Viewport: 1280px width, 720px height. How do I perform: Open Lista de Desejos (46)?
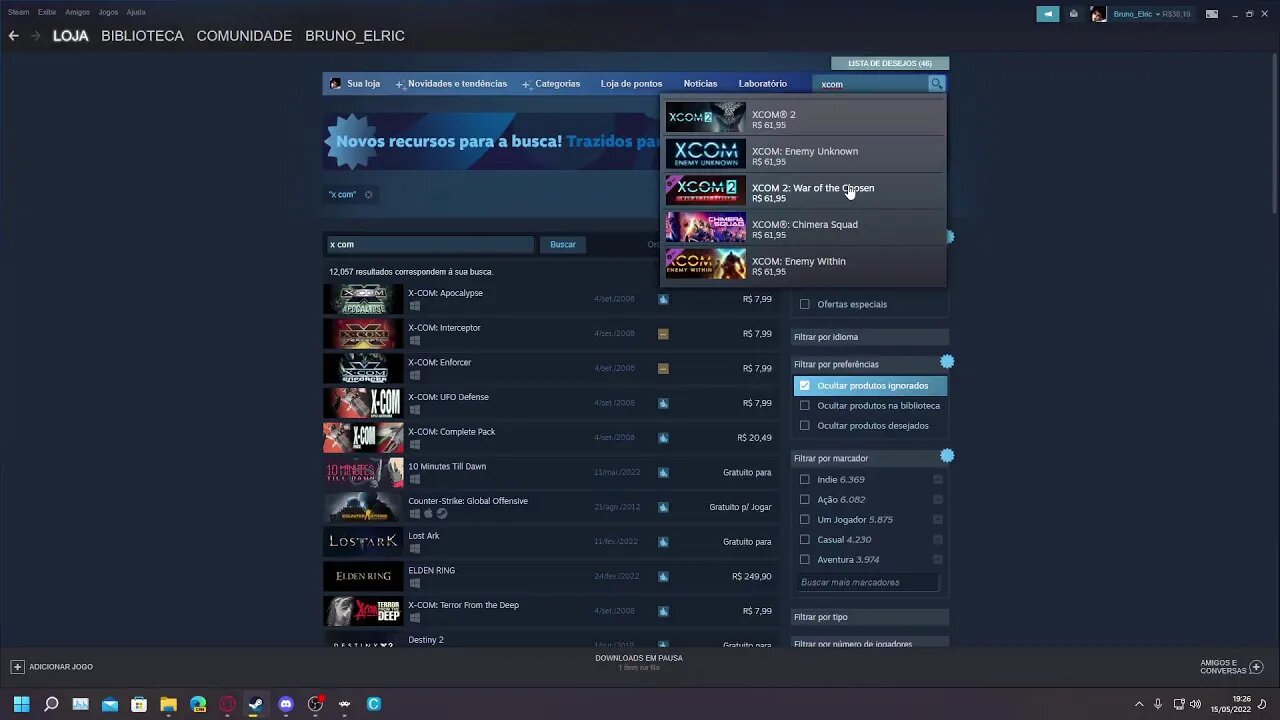coord(890,63)
